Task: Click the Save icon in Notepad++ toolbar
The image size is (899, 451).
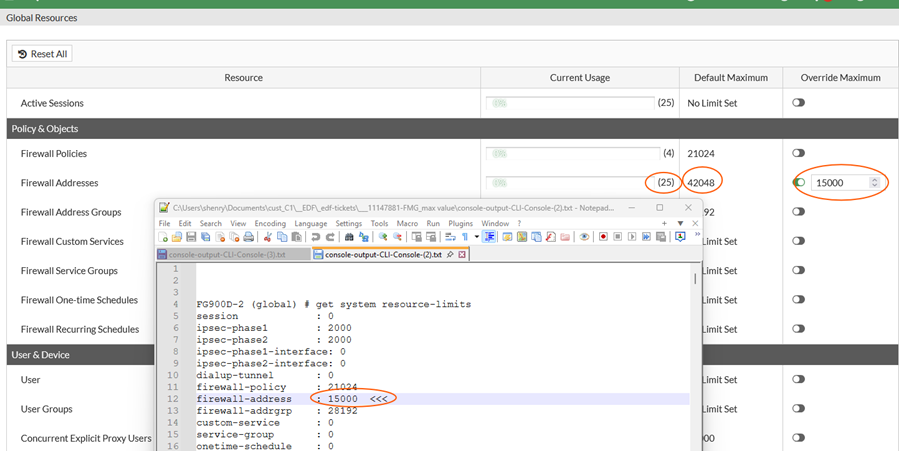Action: pos(191,237)
